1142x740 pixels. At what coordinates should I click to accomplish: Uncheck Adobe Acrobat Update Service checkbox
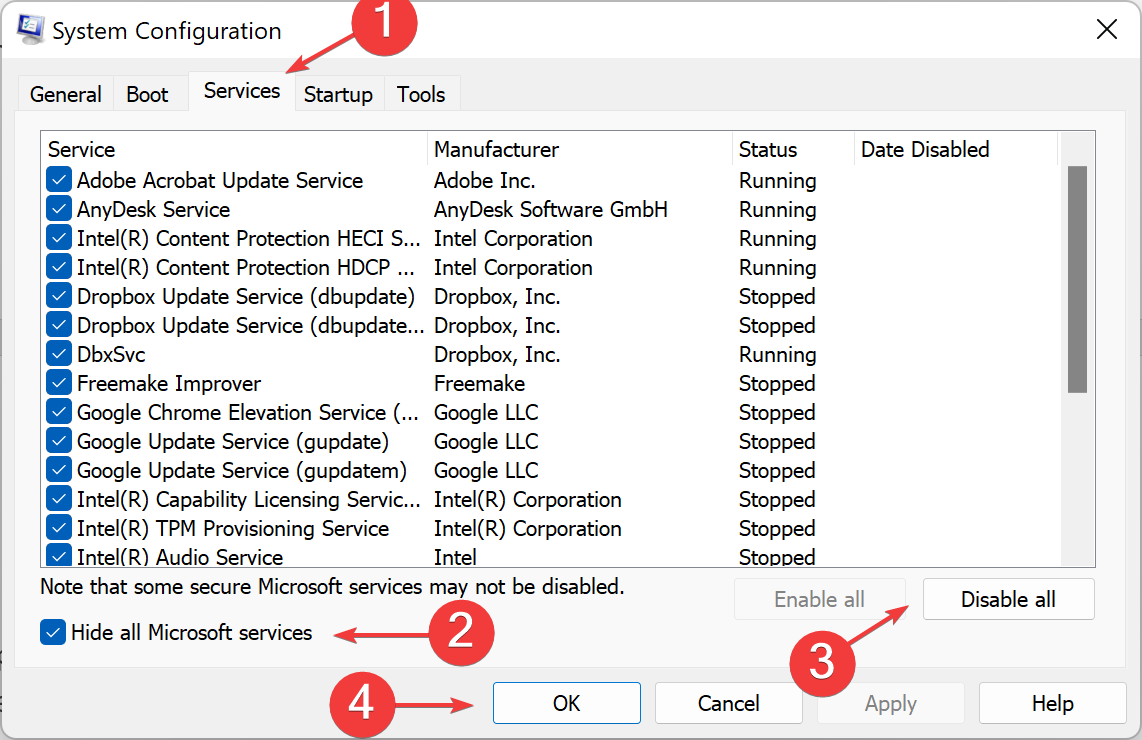pyautogui.click(x=58, y=180)
